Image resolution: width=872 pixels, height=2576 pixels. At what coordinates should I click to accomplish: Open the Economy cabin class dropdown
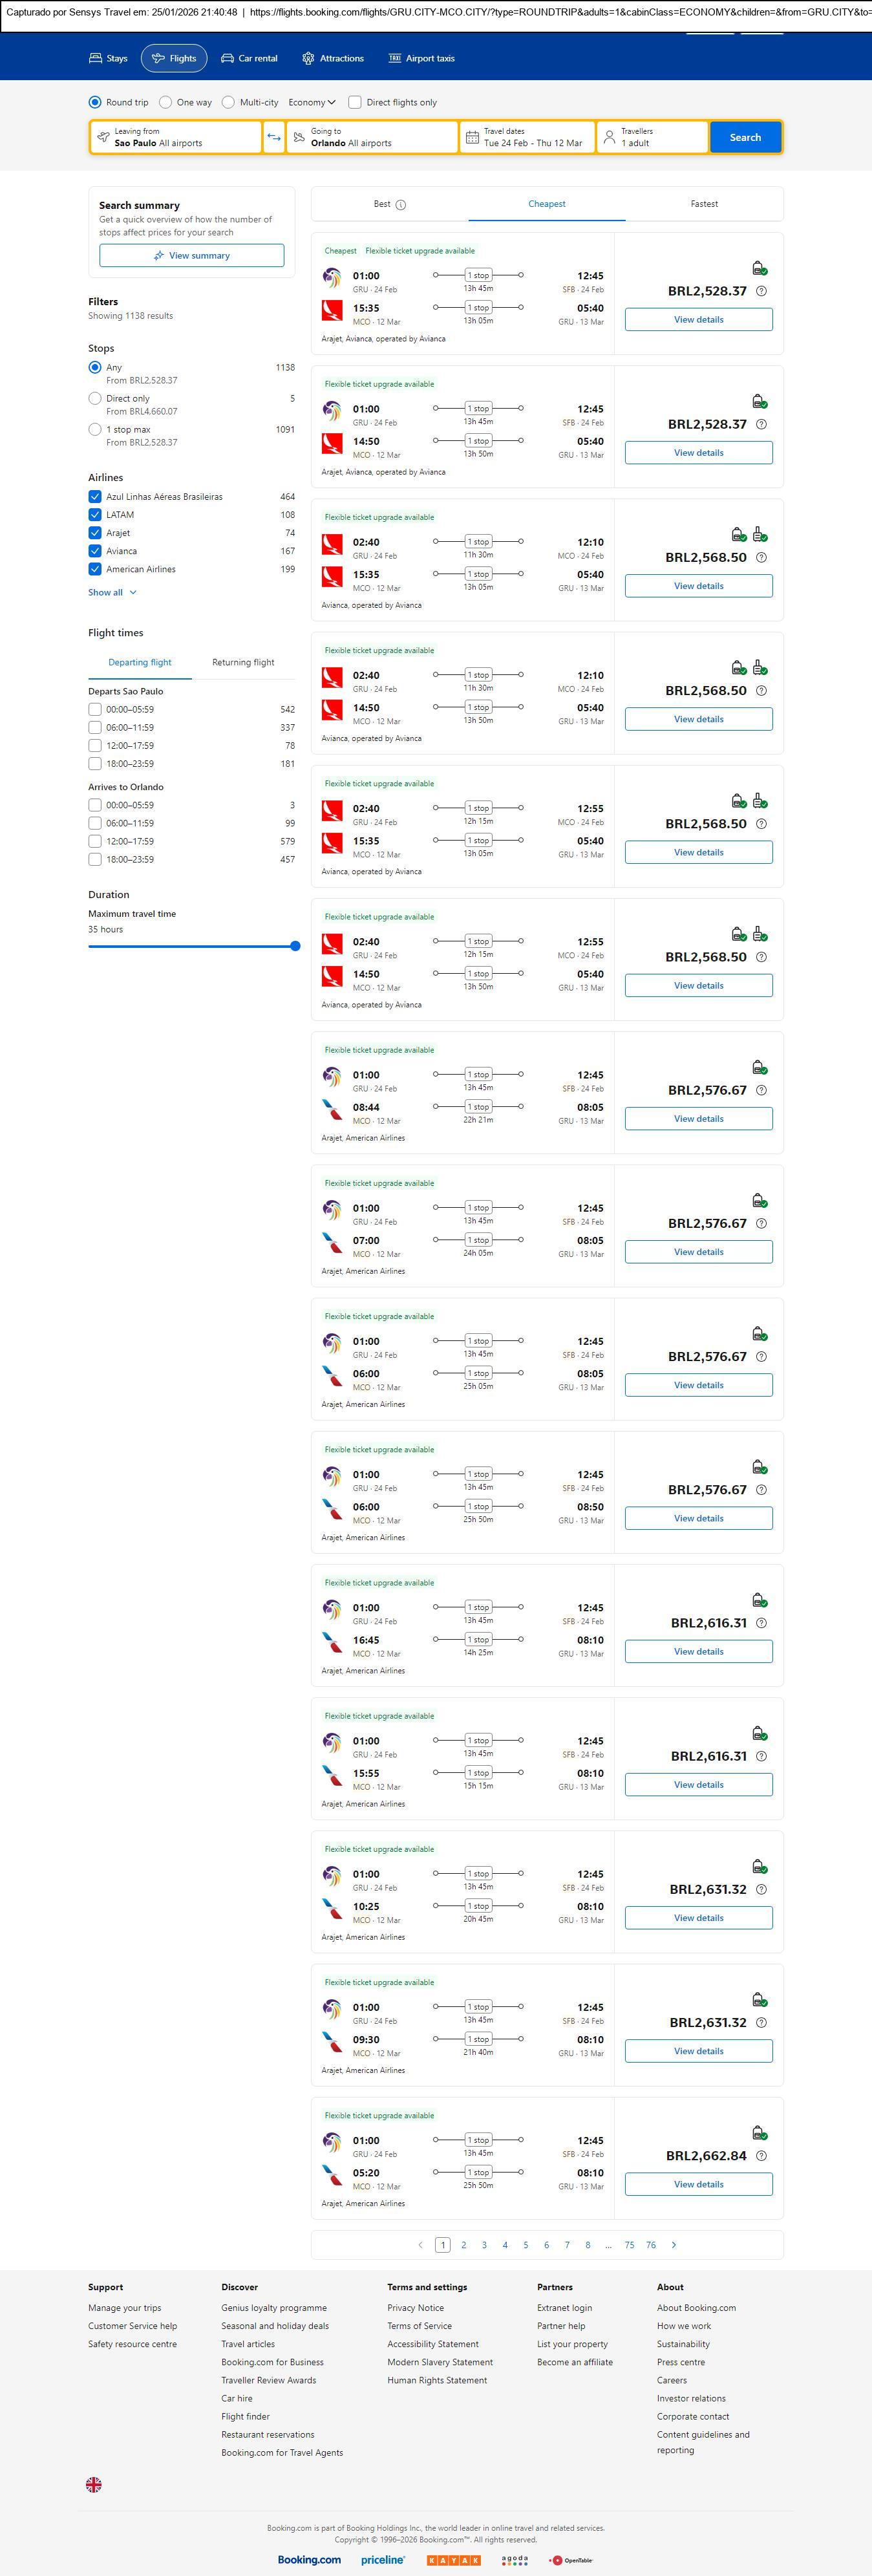(312, 102)
